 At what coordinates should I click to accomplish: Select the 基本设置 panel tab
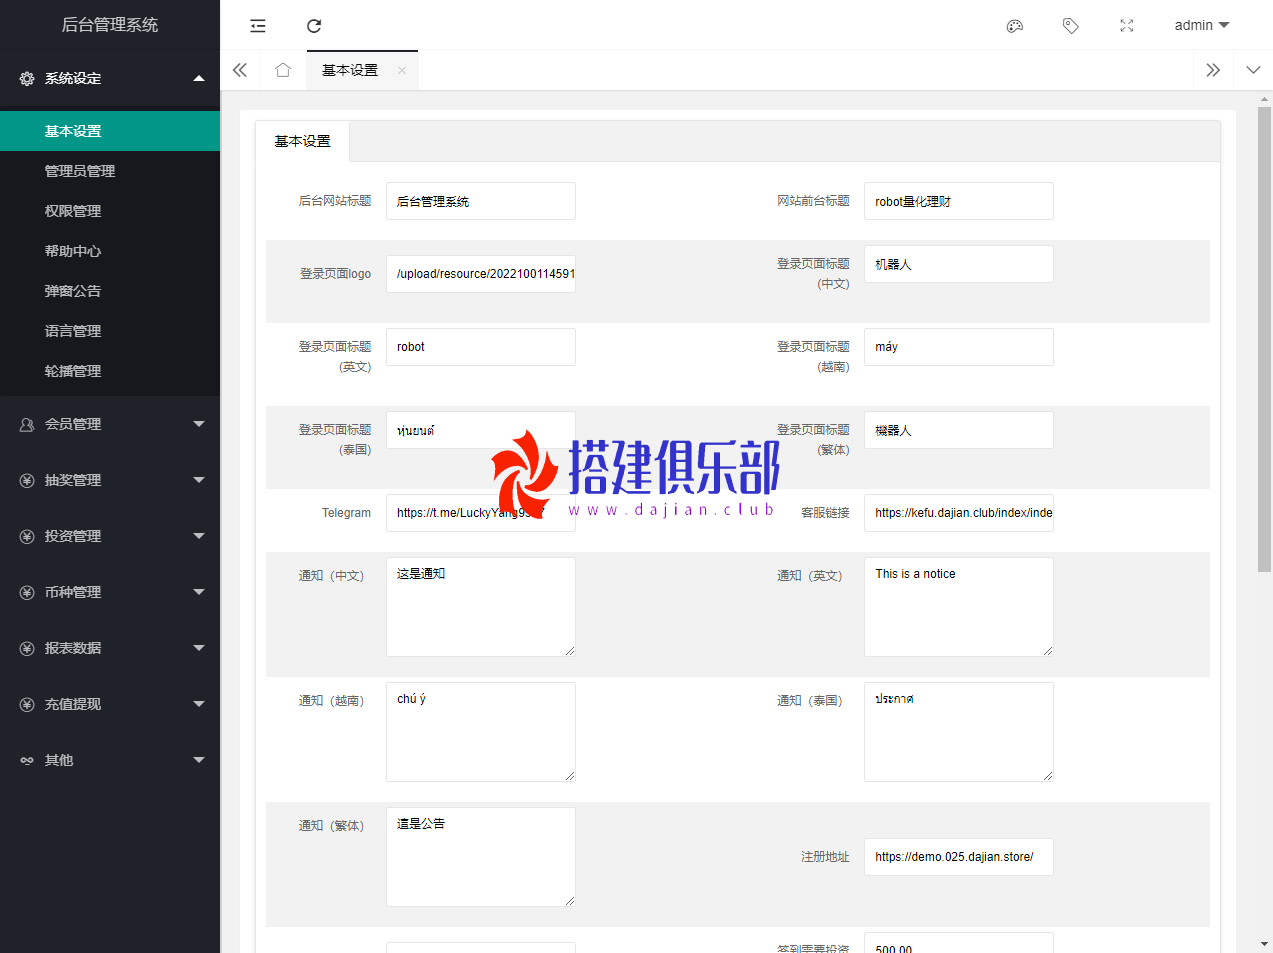(x=303, y=141)
